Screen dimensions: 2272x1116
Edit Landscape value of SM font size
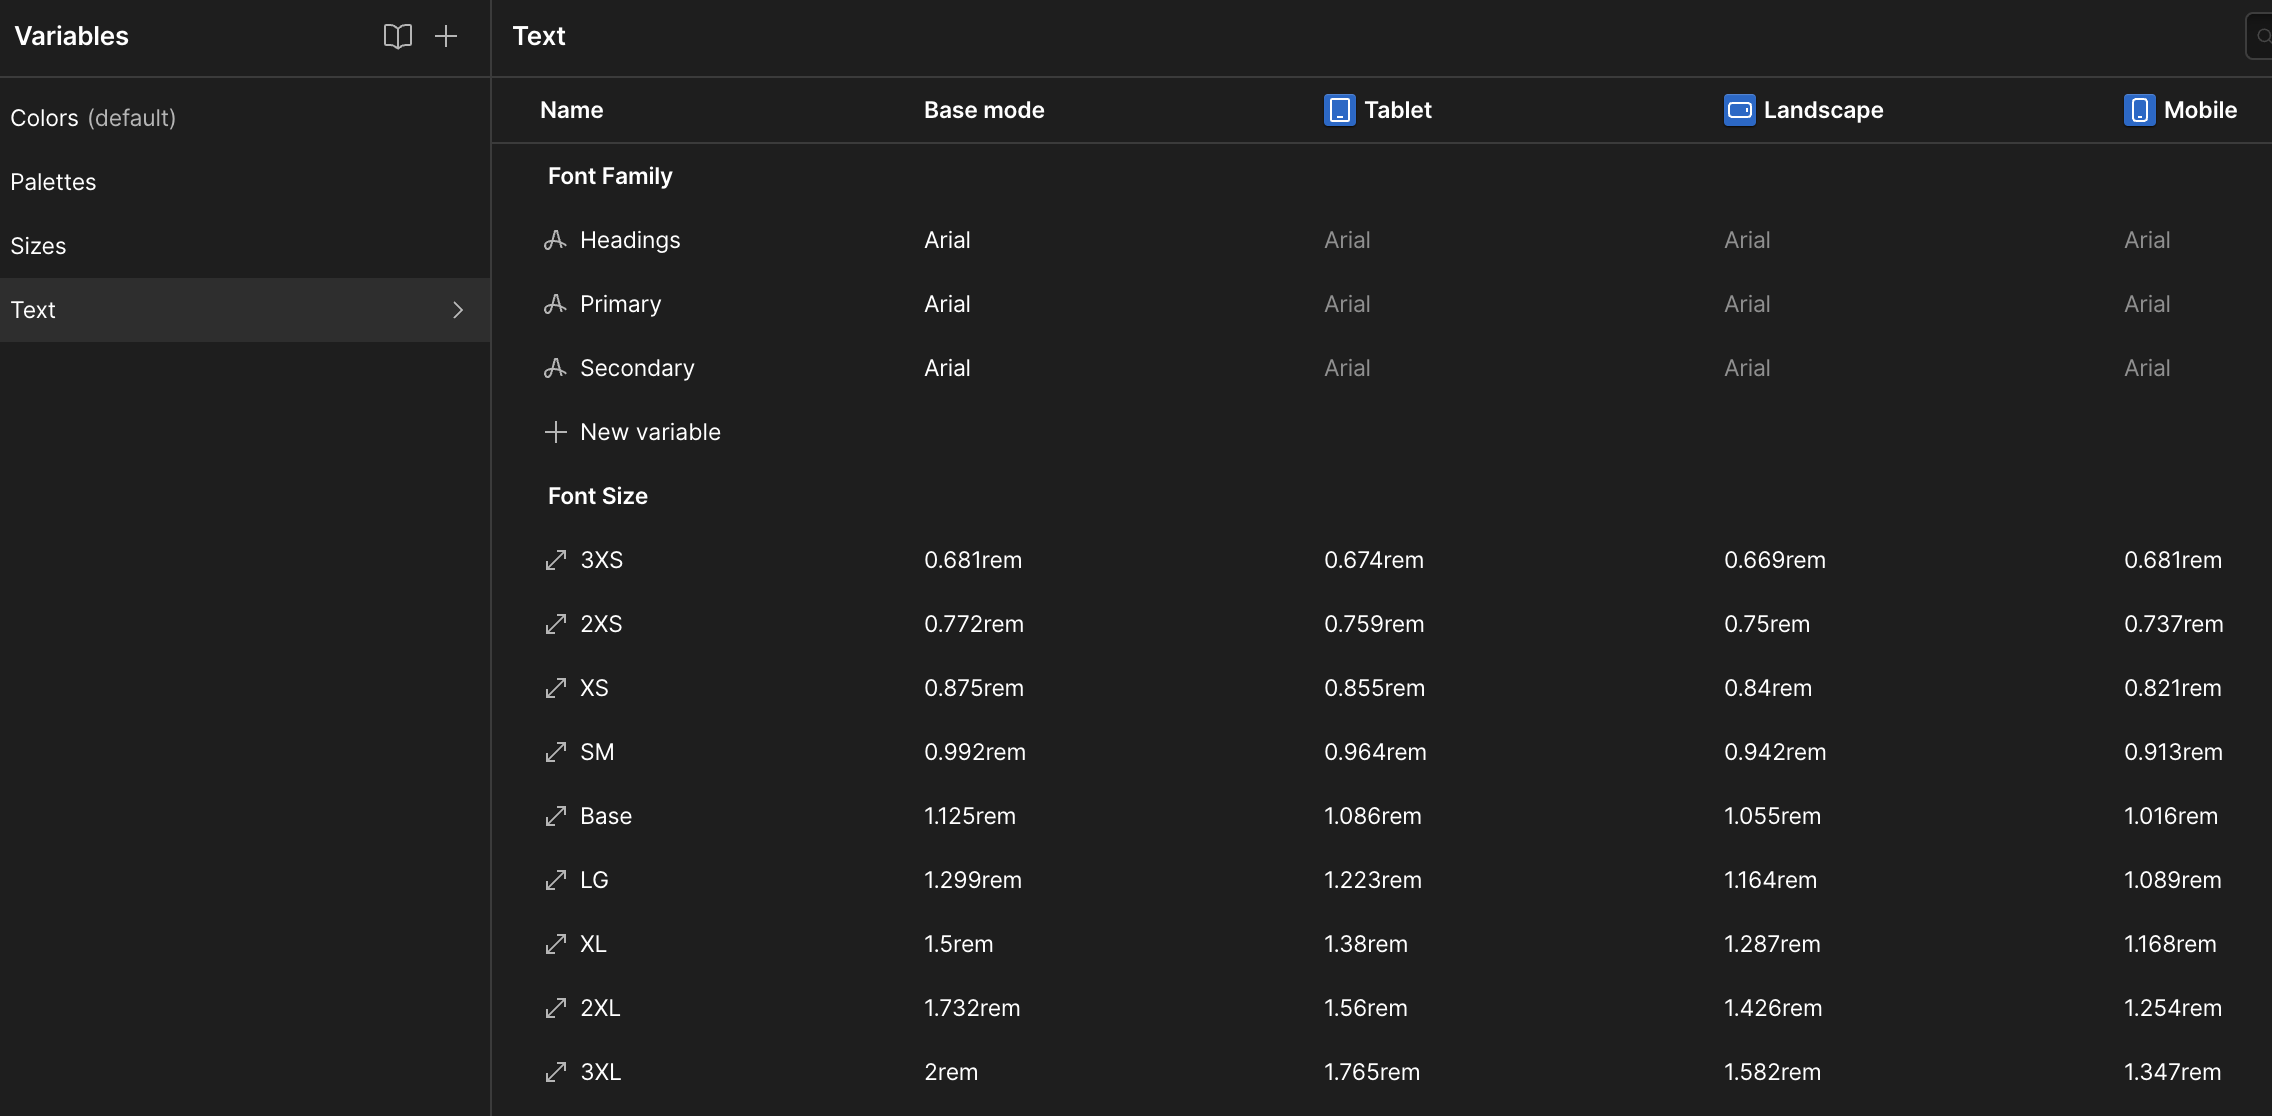coord(1774,752)
